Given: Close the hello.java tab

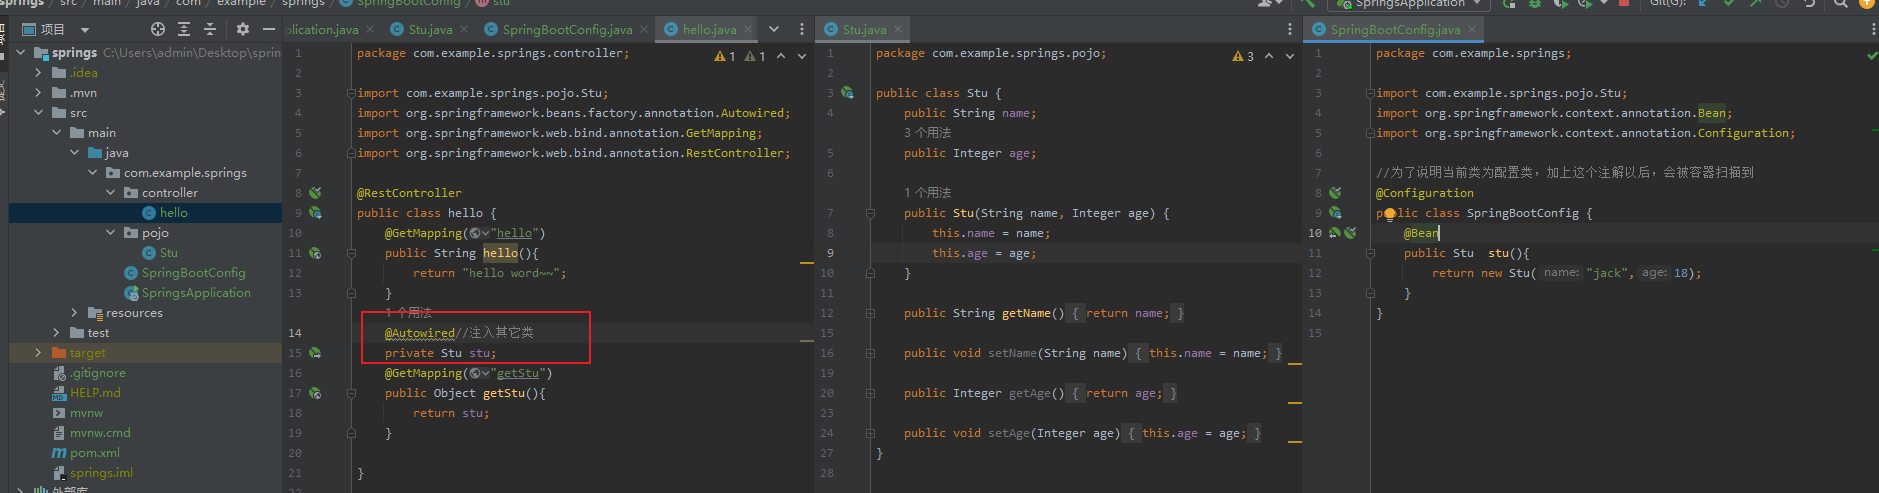Looking at the screenshot, I should click(746, 29).
